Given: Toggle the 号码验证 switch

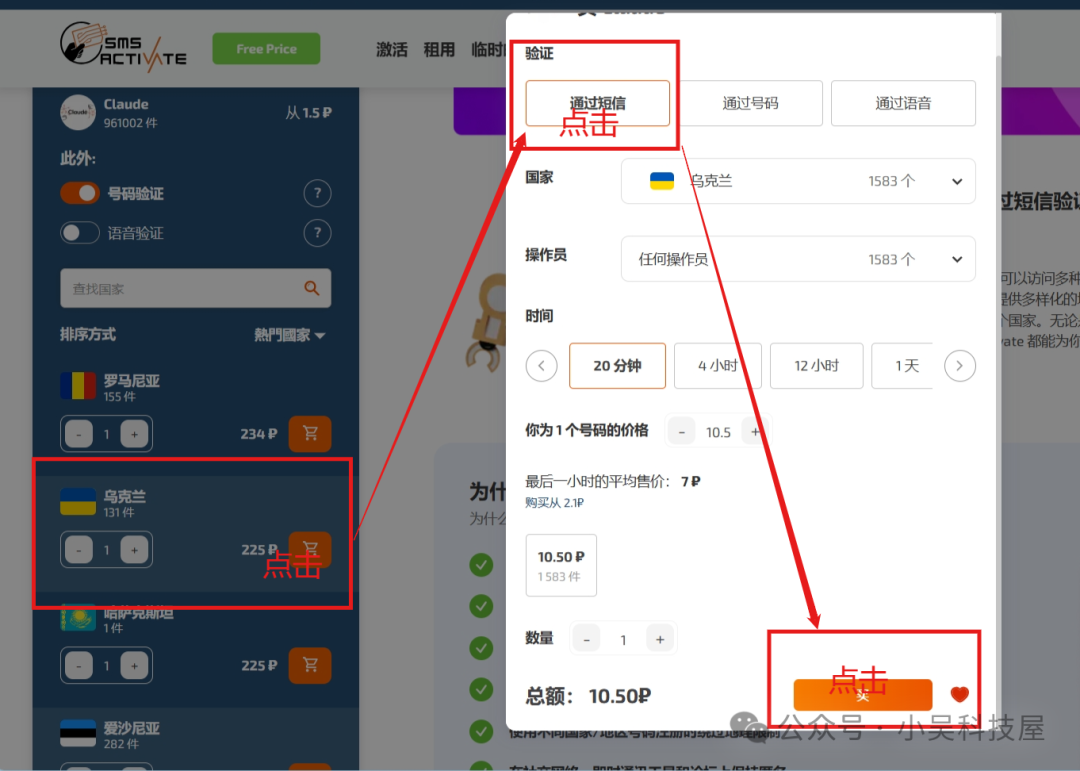Looking at the screenshot, I should [x=80, y=194].
